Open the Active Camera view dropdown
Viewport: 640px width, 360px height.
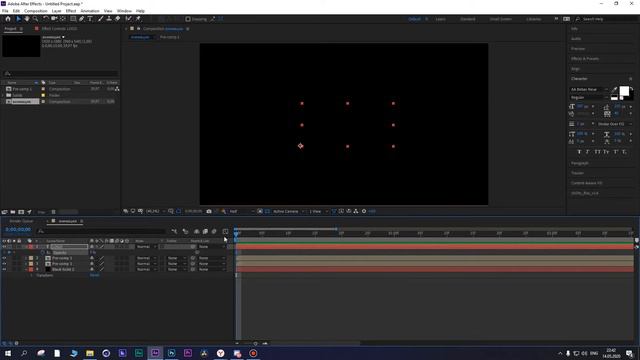pyautogui.click(x=289, y=211)
